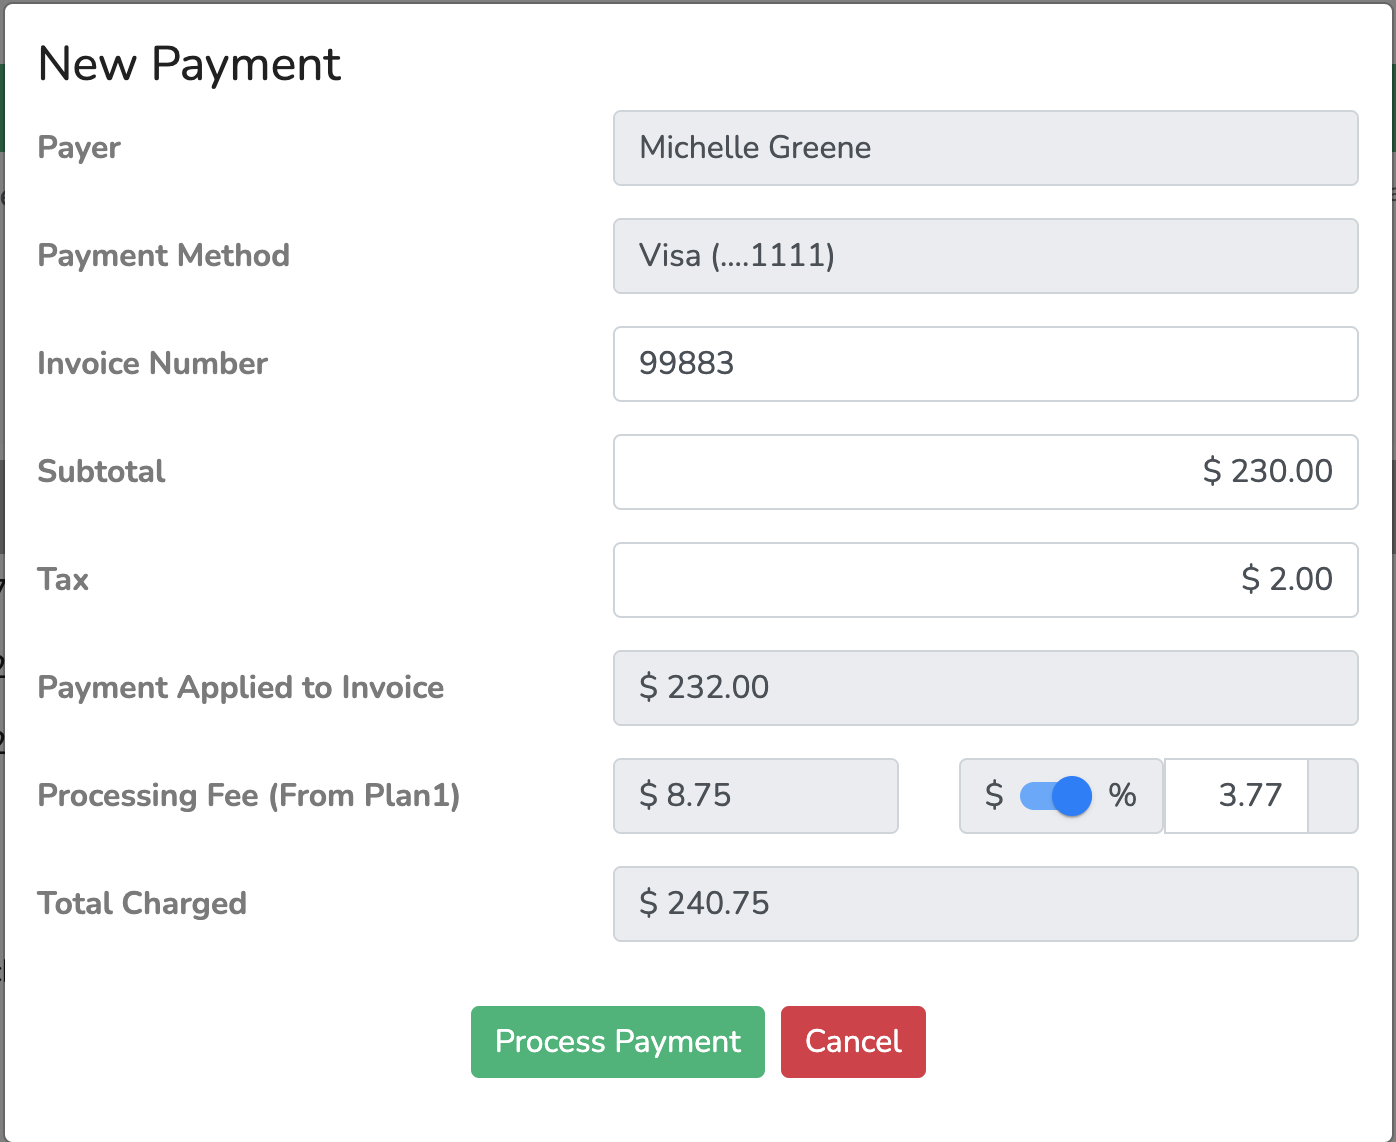Screen dimensions: 1396x1142
Task: Select the Invoice Number input showing 99883
Action: click(985, 364)
